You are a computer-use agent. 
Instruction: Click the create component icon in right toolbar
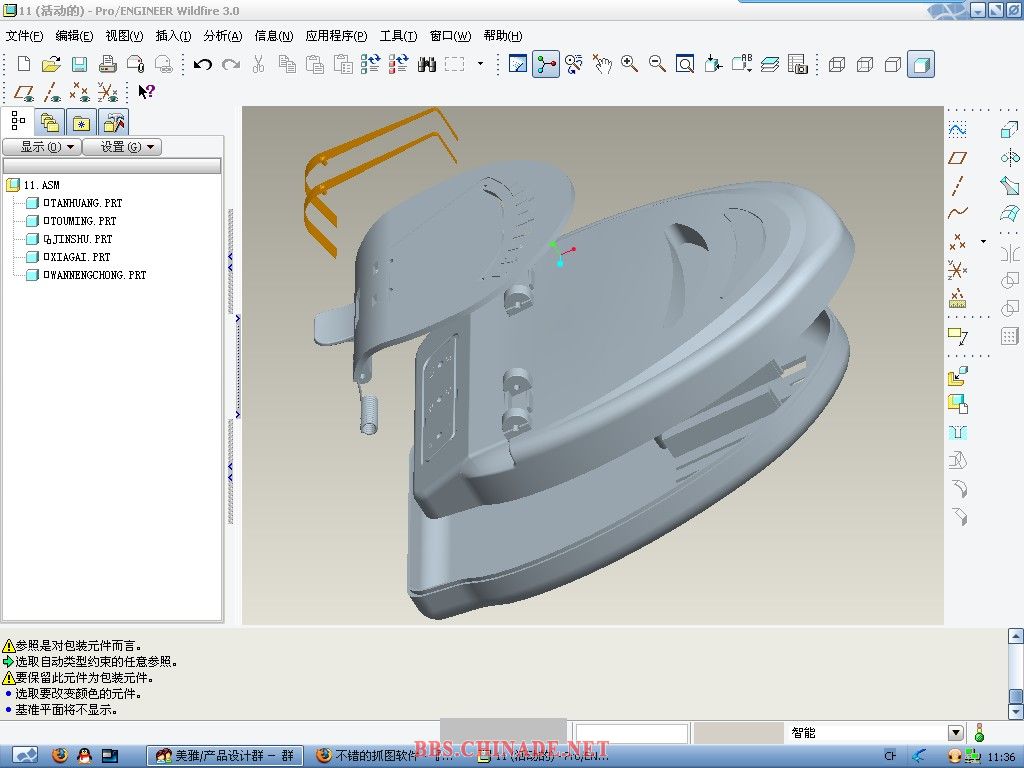(957, 405)
